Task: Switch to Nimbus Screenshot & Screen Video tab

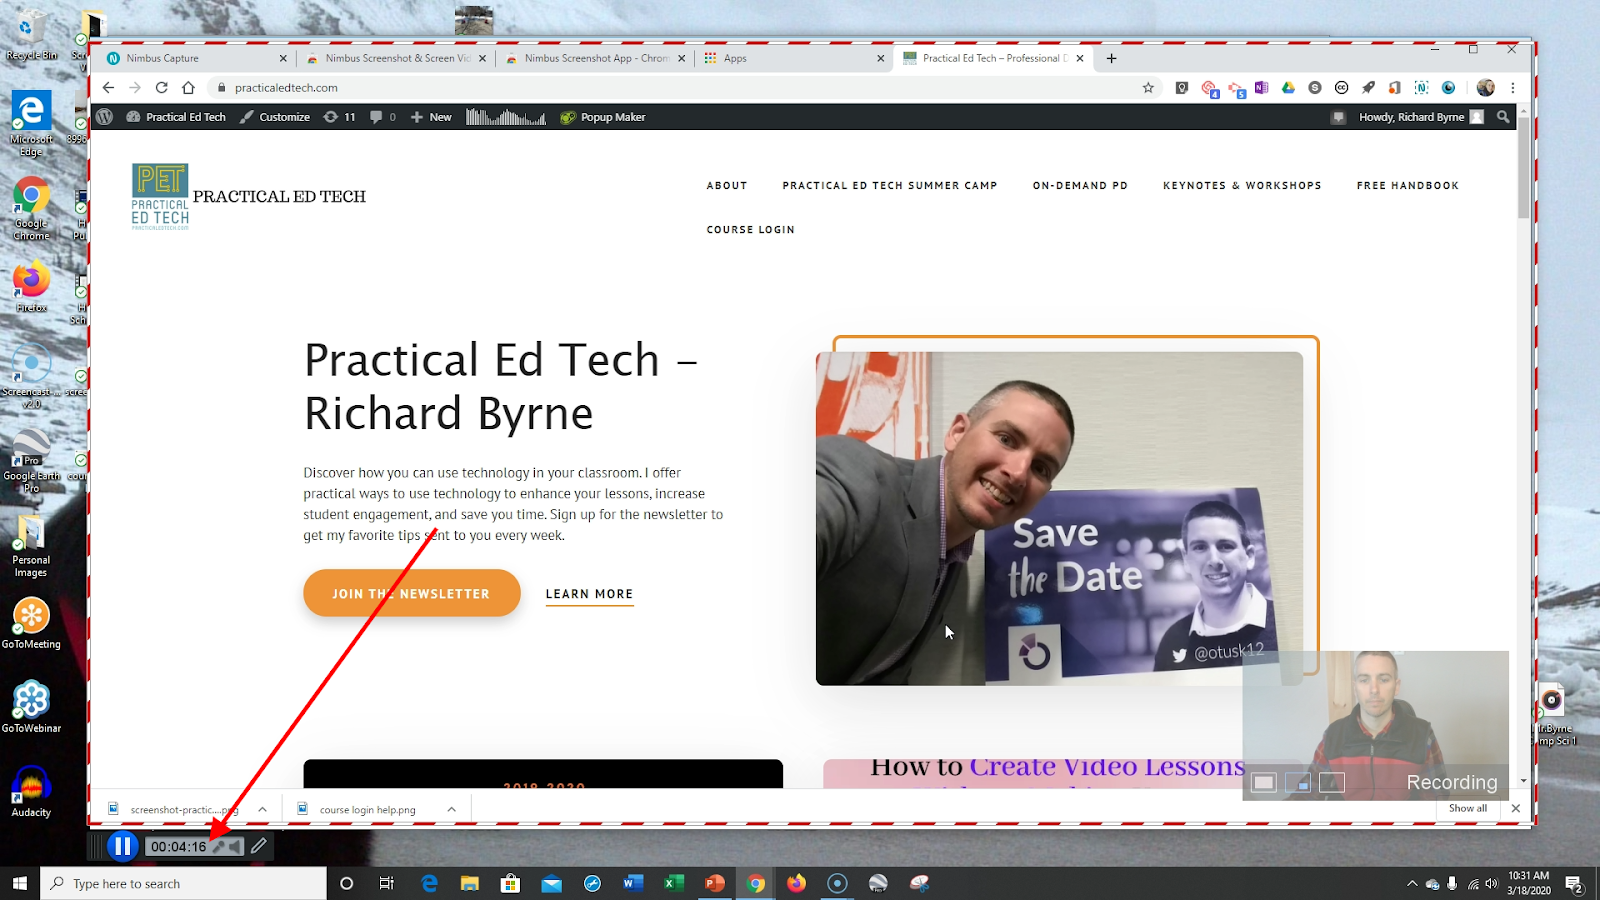Action: click(396, 58)
